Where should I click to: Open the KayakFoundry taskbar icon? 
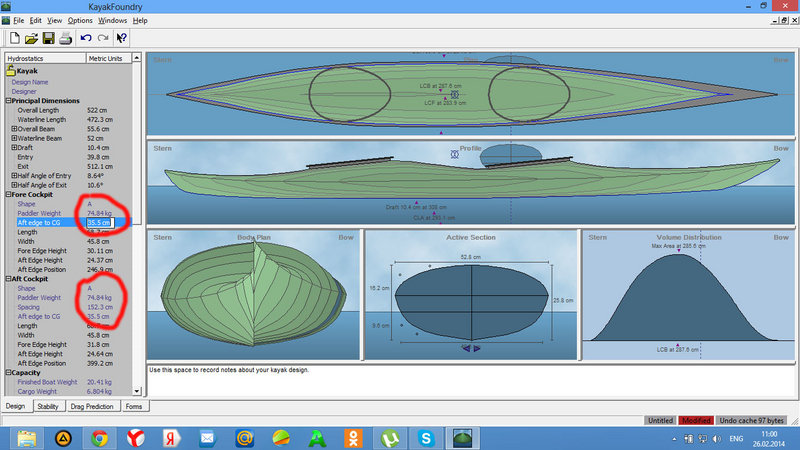462,438
